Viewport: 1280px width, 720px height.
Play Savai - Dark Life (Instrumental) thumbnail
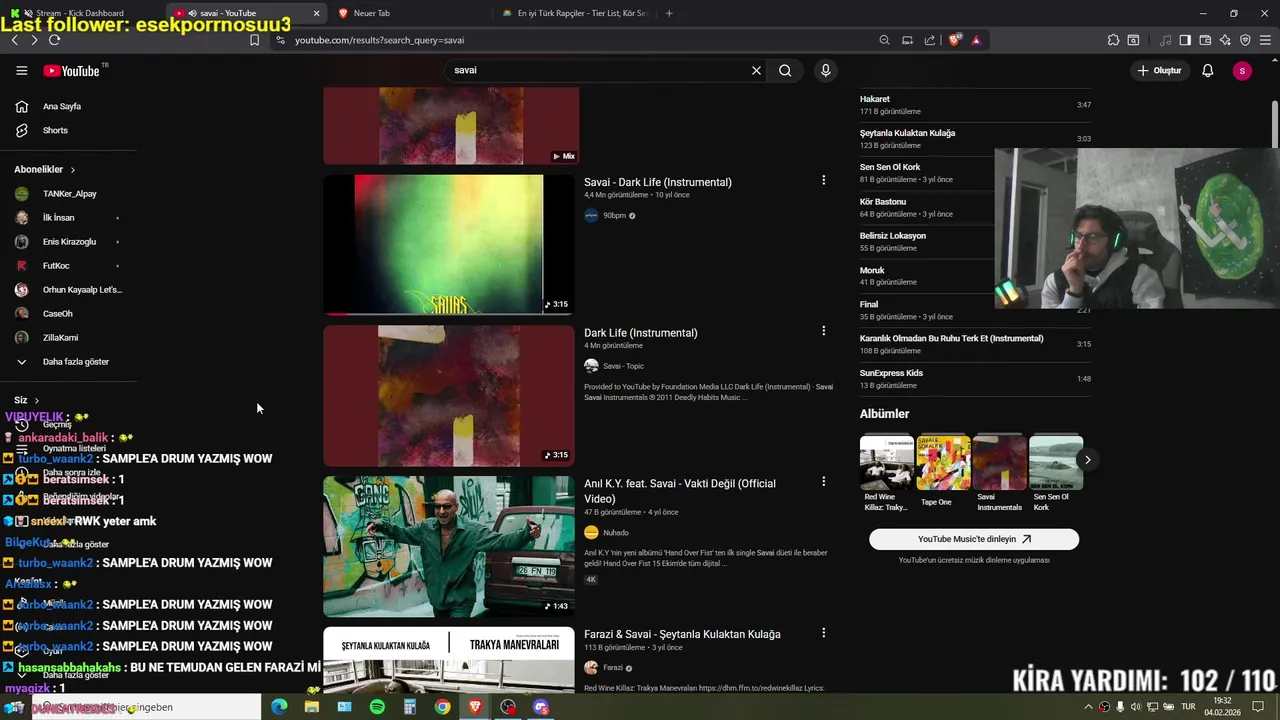pyautogui.click(x=449, y=245)
